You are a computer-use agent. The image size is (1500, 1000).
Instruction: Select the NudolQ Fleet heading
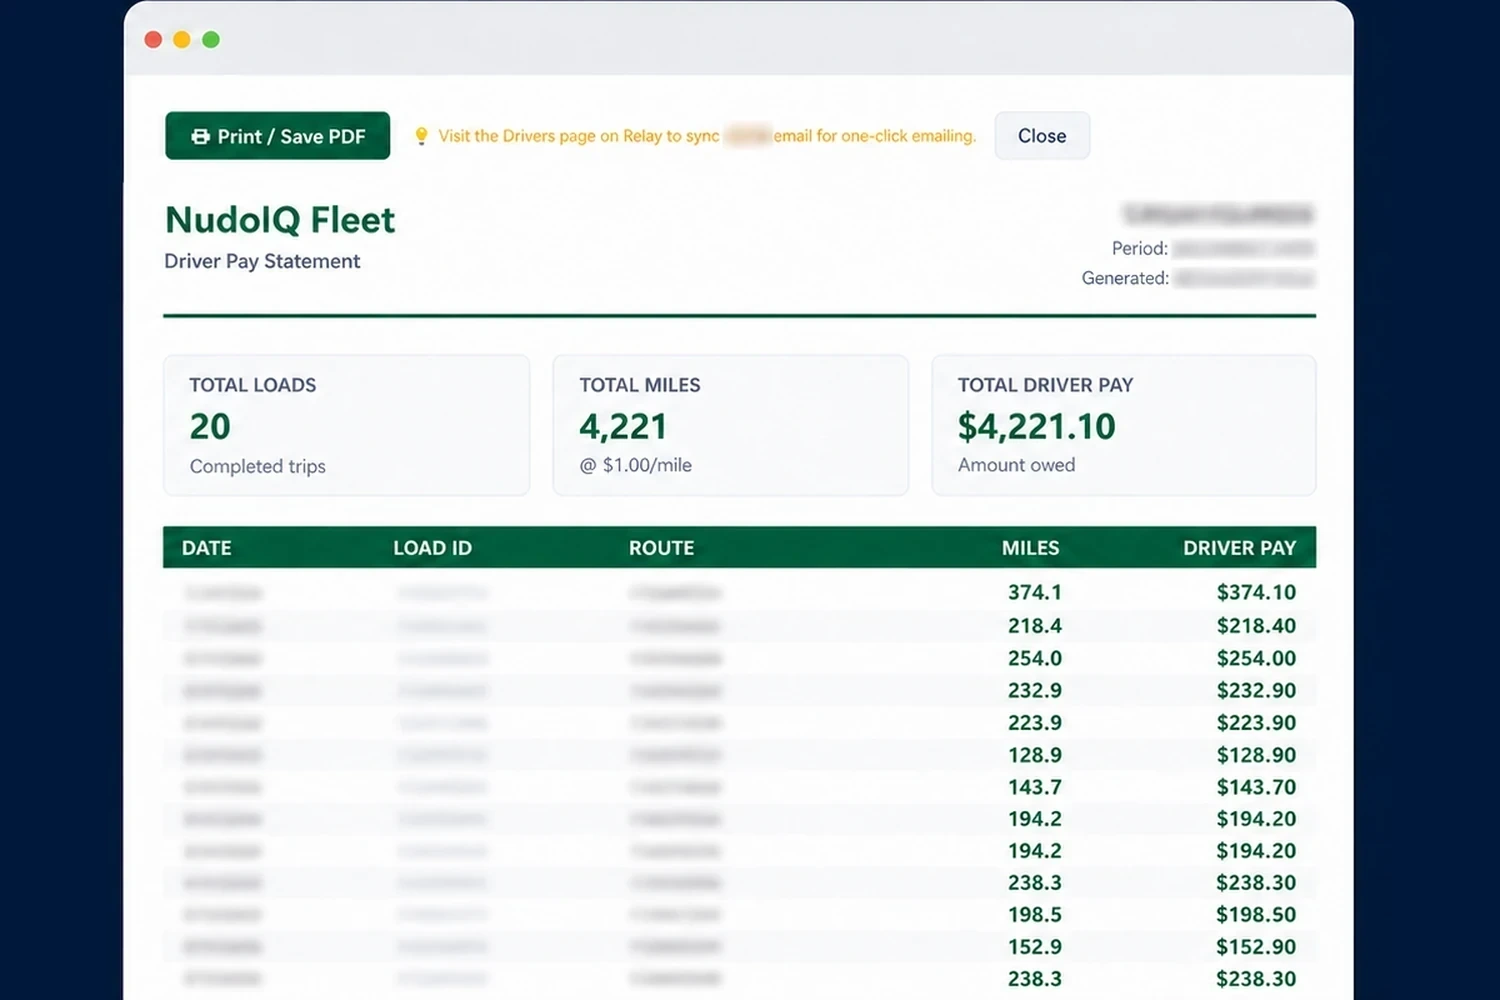coord(280,220)
